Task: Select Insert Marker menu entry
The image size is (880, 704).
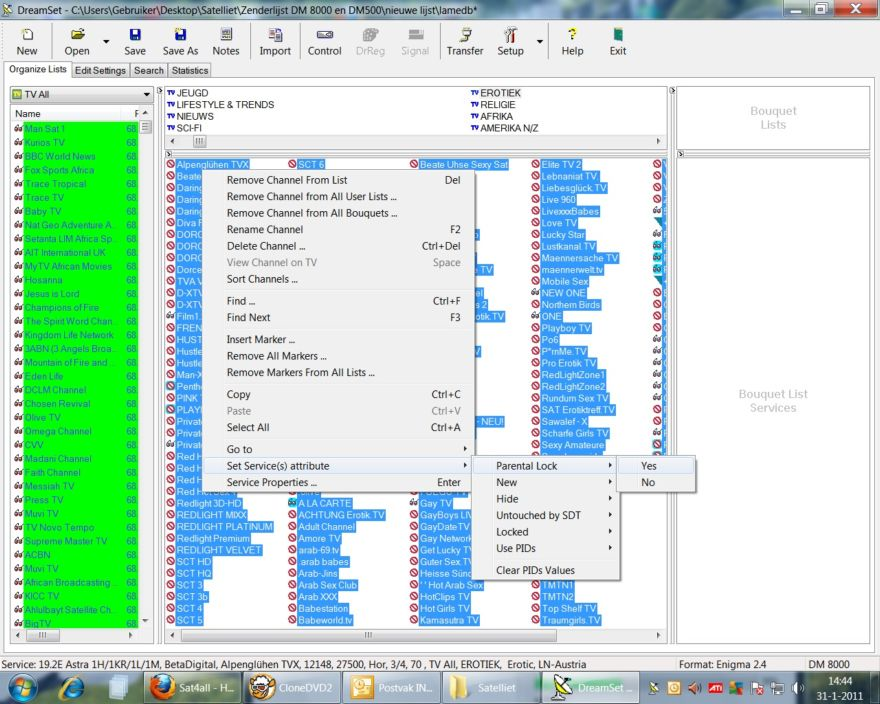Action: (x=338, y=339)
